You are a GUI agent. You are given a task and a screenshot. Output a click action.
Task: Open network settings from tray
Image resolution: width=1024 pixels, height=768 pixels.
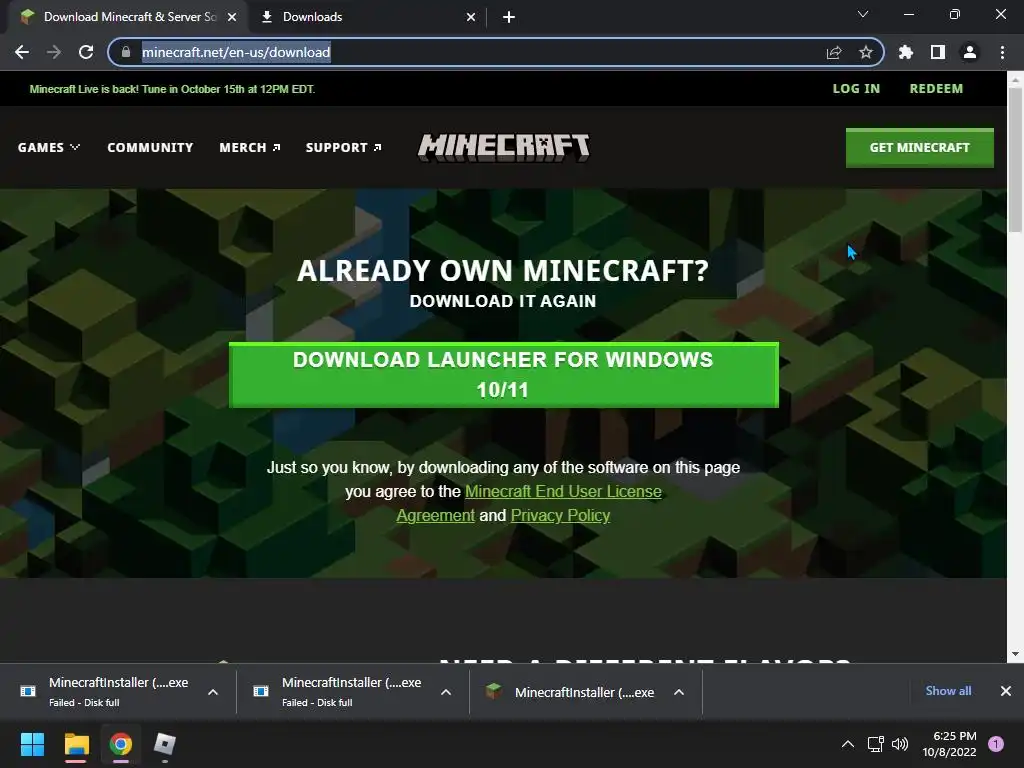point(875,744)
